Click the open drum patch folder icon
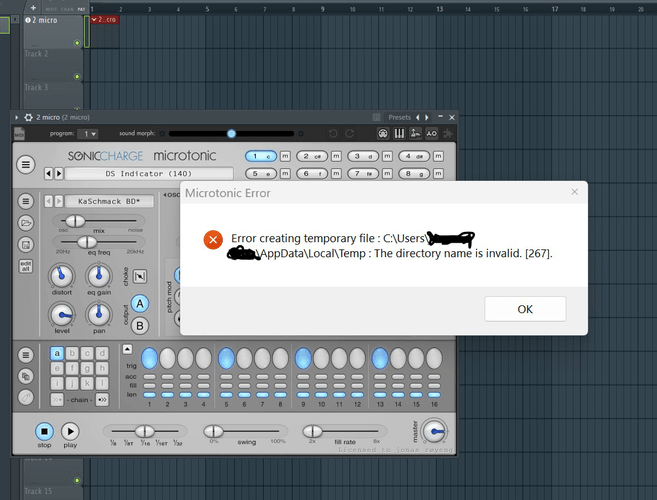 tap(26, 223)
